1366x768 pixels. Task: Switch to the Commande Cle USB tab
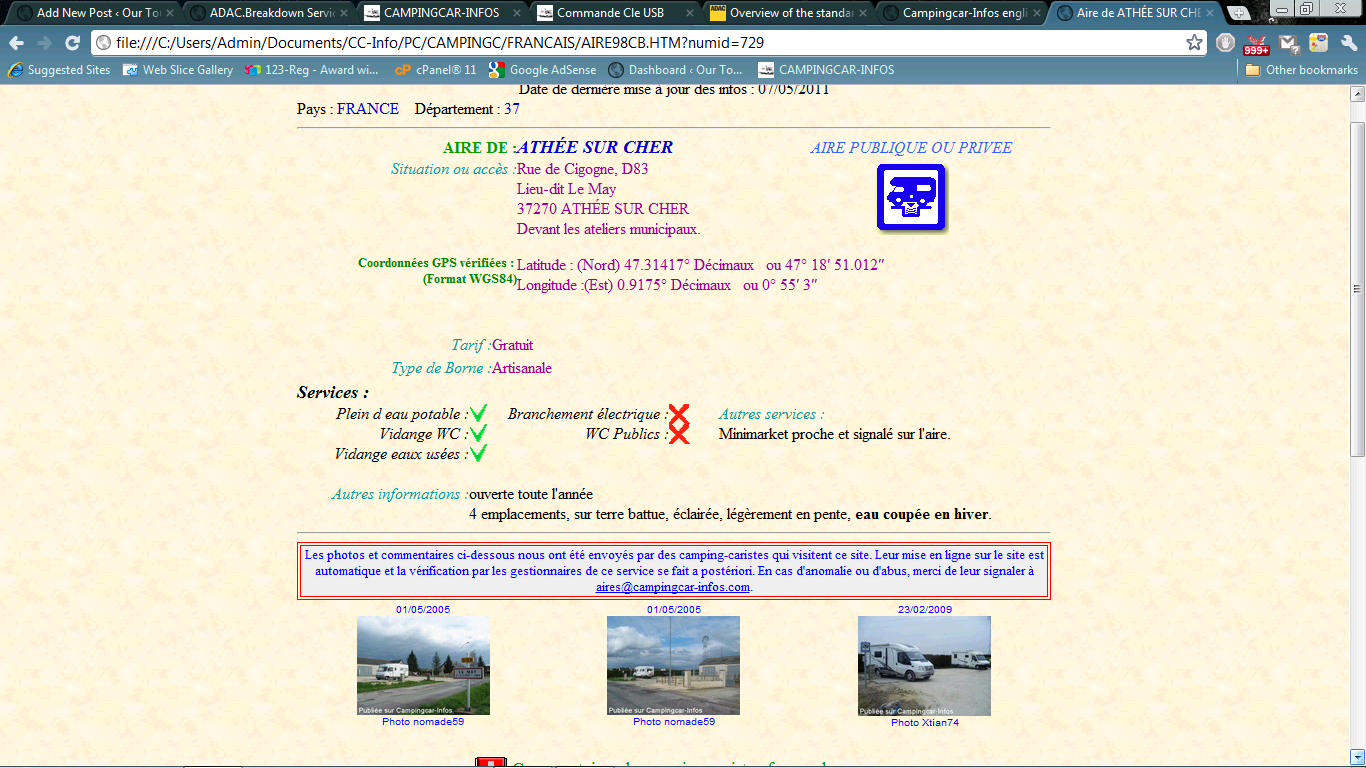point(612,13)
